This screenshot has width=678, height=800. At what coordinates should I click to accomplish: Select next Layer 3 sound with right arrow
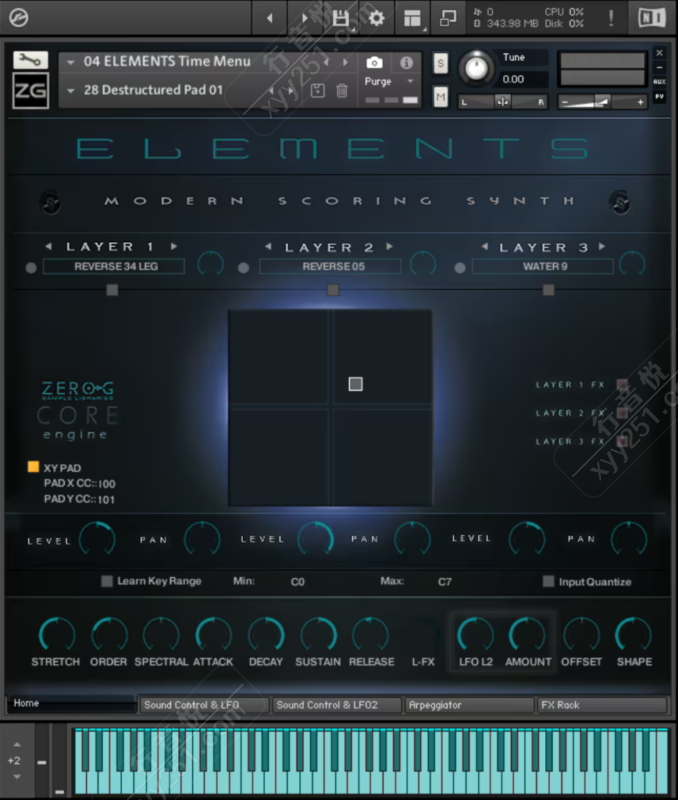(602, 247)
